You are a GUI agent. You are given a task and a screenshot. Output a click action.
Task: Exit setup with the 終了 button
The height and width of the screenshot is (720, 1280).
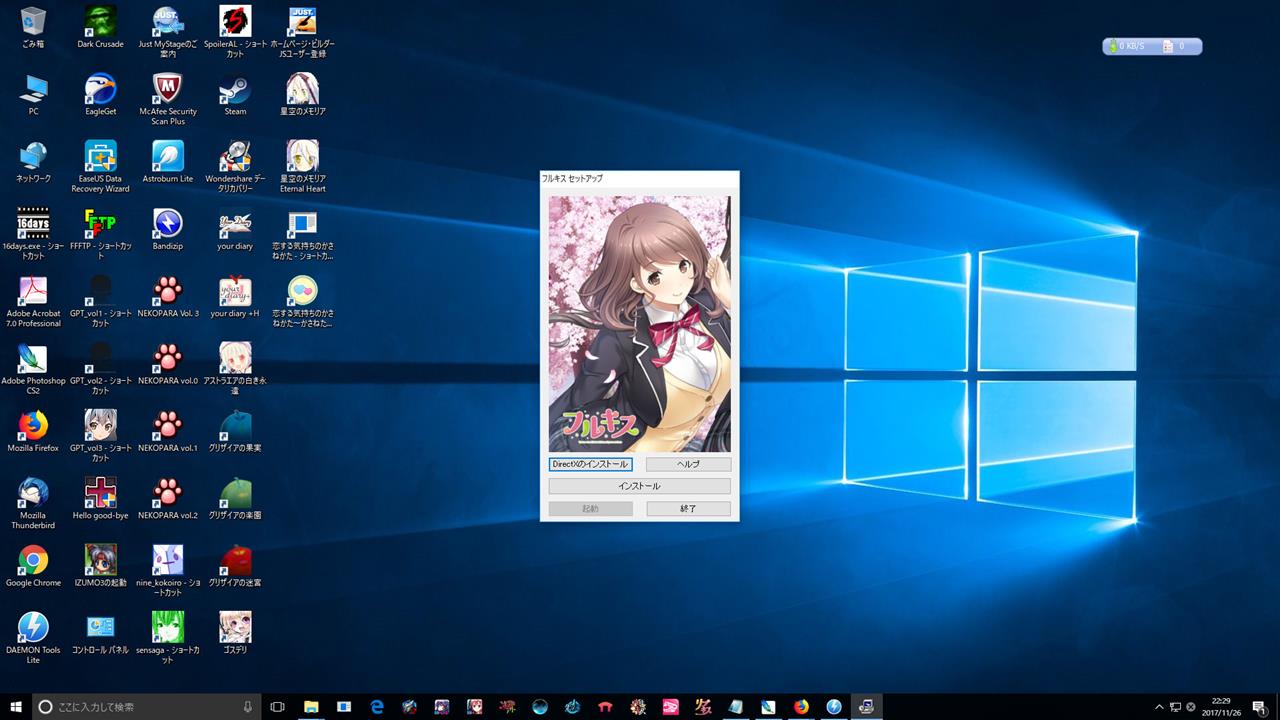(x=688, y=508)
